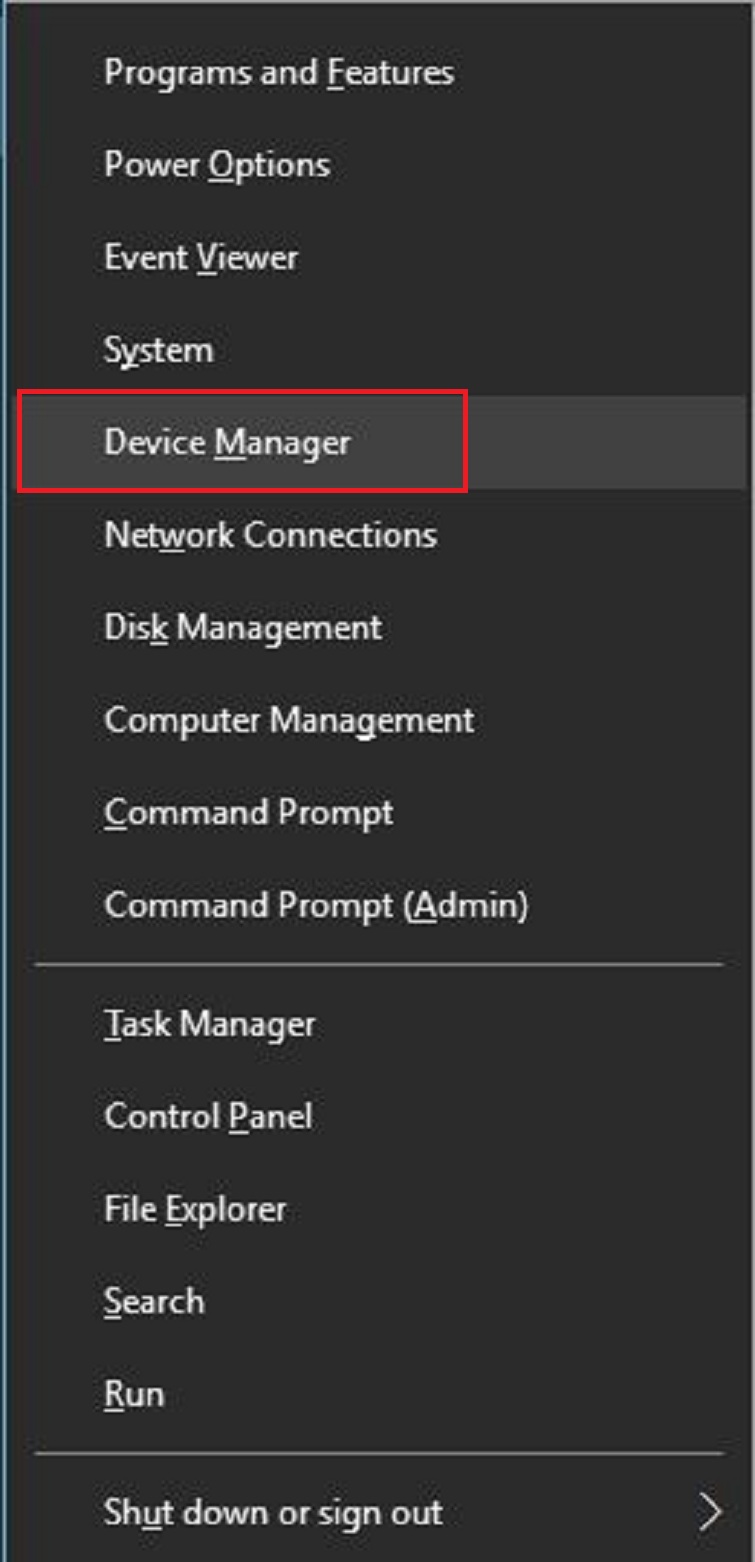Open the Run dialog
Screen dimensions: 755x1562
point(134,1394)
